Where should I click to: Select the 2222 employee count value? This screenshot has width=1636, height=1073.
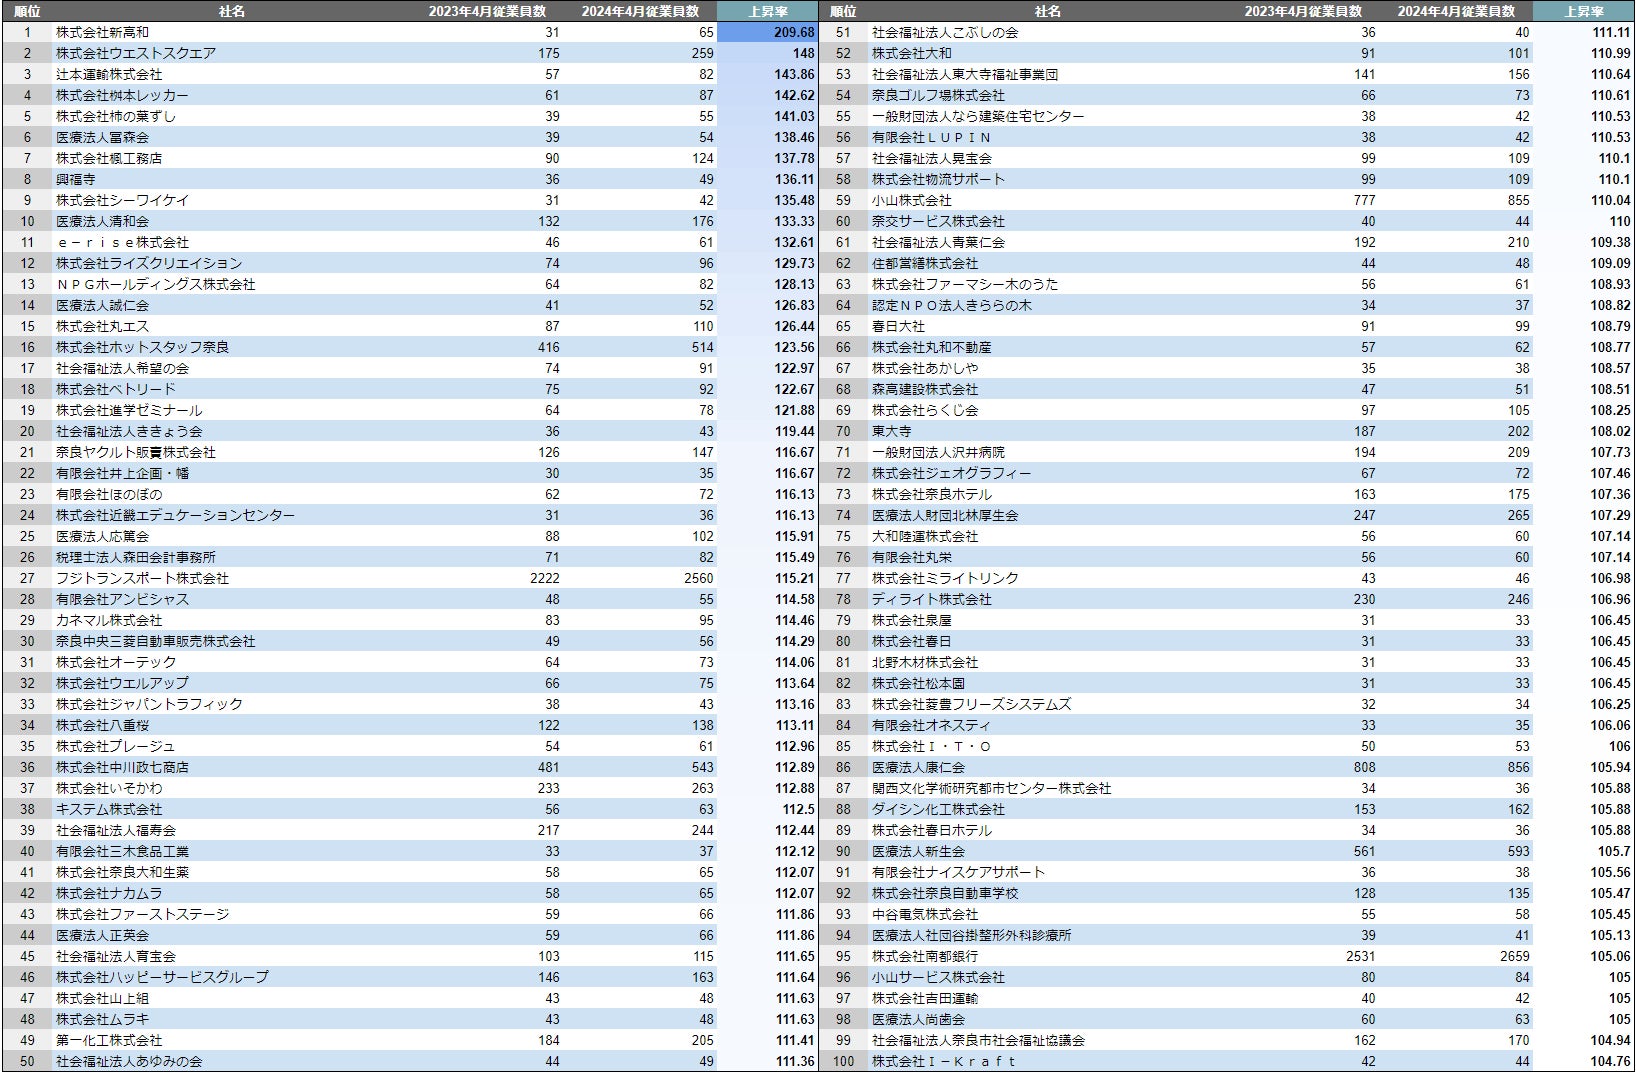[x=545, y=578]
